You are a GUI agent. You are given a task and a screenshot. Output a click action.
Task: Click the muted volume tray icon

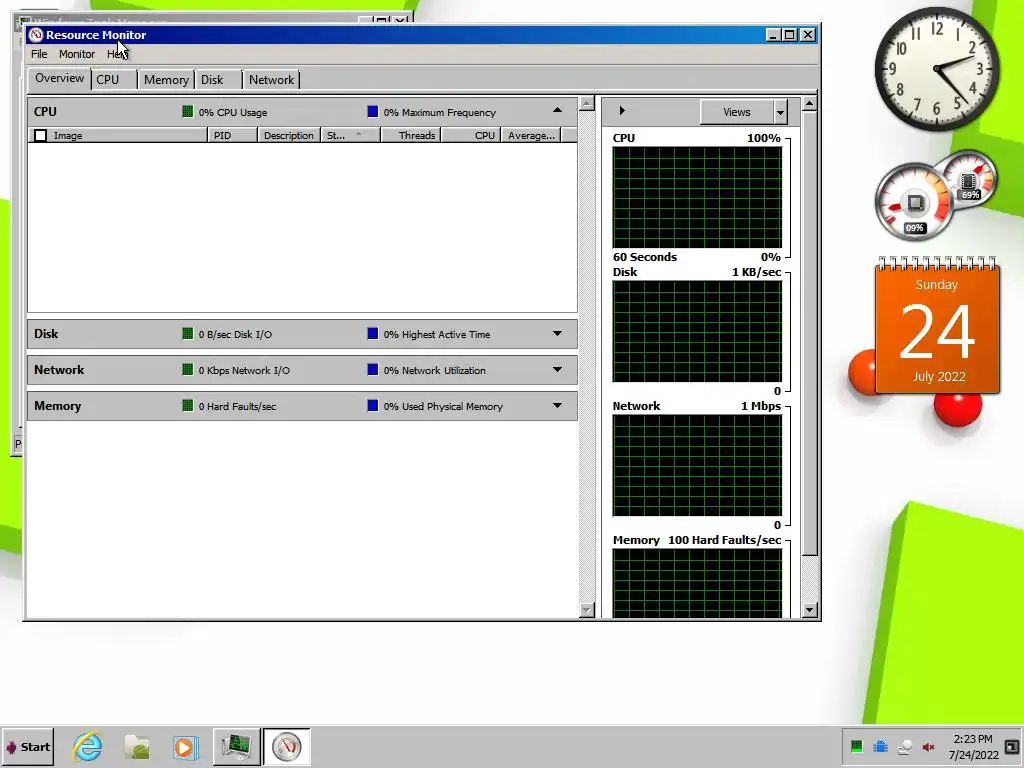click(928, 746)
